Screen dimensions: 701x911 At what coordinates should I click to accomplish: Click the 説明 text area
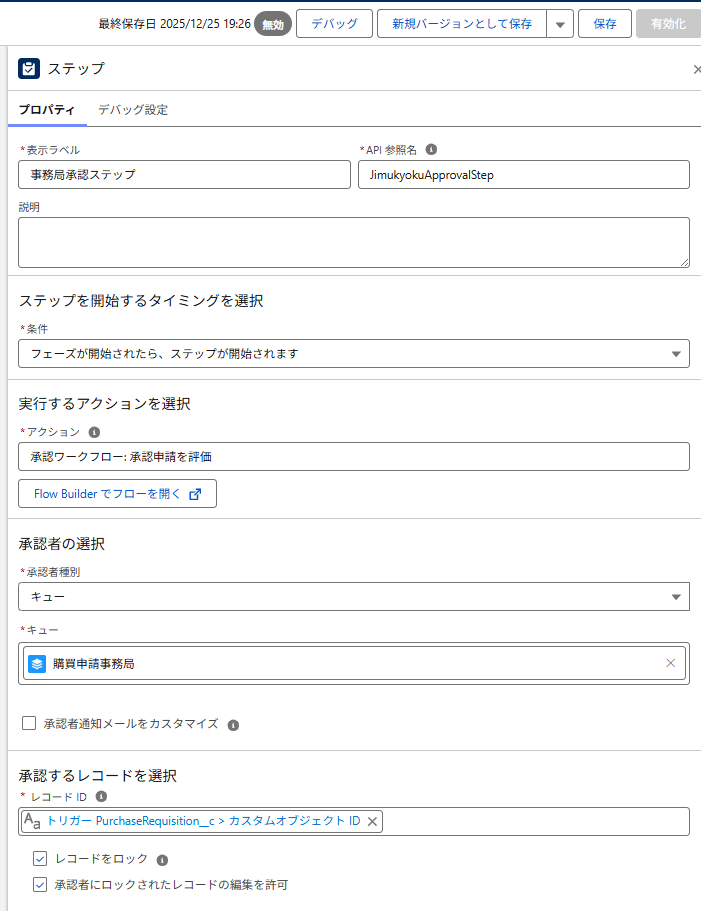[x=354, y=242]
